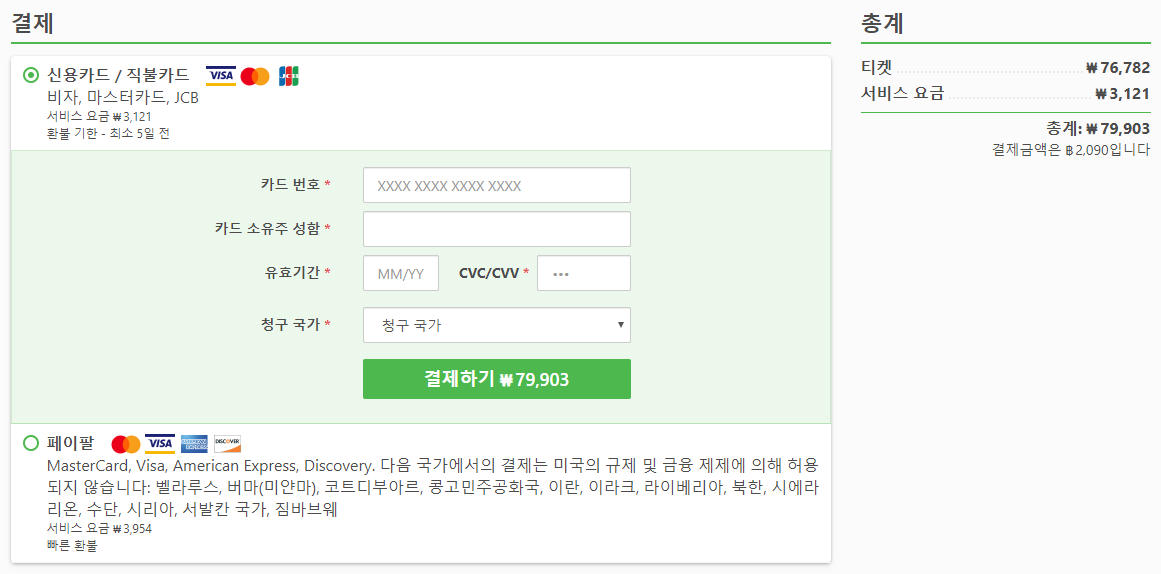Focus the CVC/CVV input field
Image resolution: width=1161 pixels, height=574 pixels.
584,273
